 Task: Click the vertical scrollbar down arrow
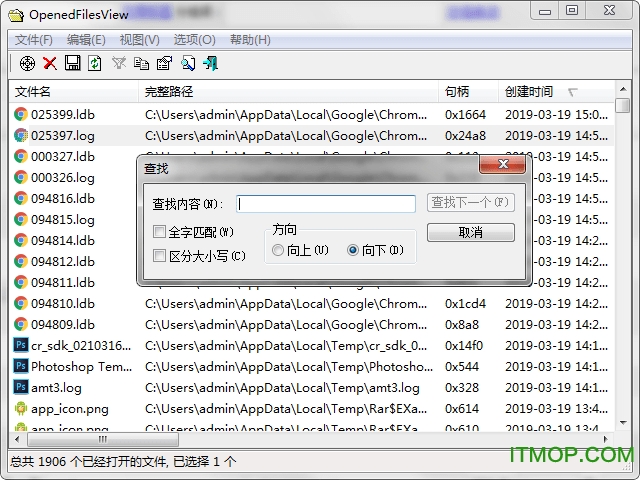tap(623, 423)
